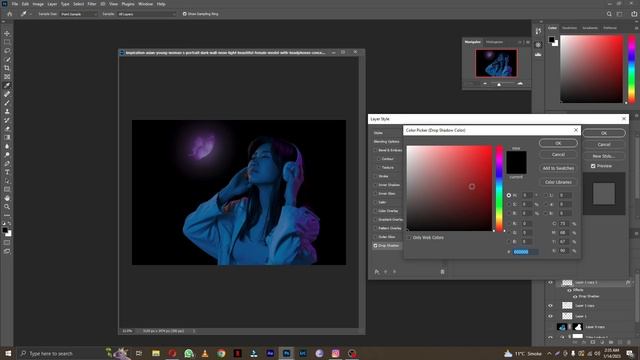Click OK in the Color Picker dialog

[x=558, y=143]
